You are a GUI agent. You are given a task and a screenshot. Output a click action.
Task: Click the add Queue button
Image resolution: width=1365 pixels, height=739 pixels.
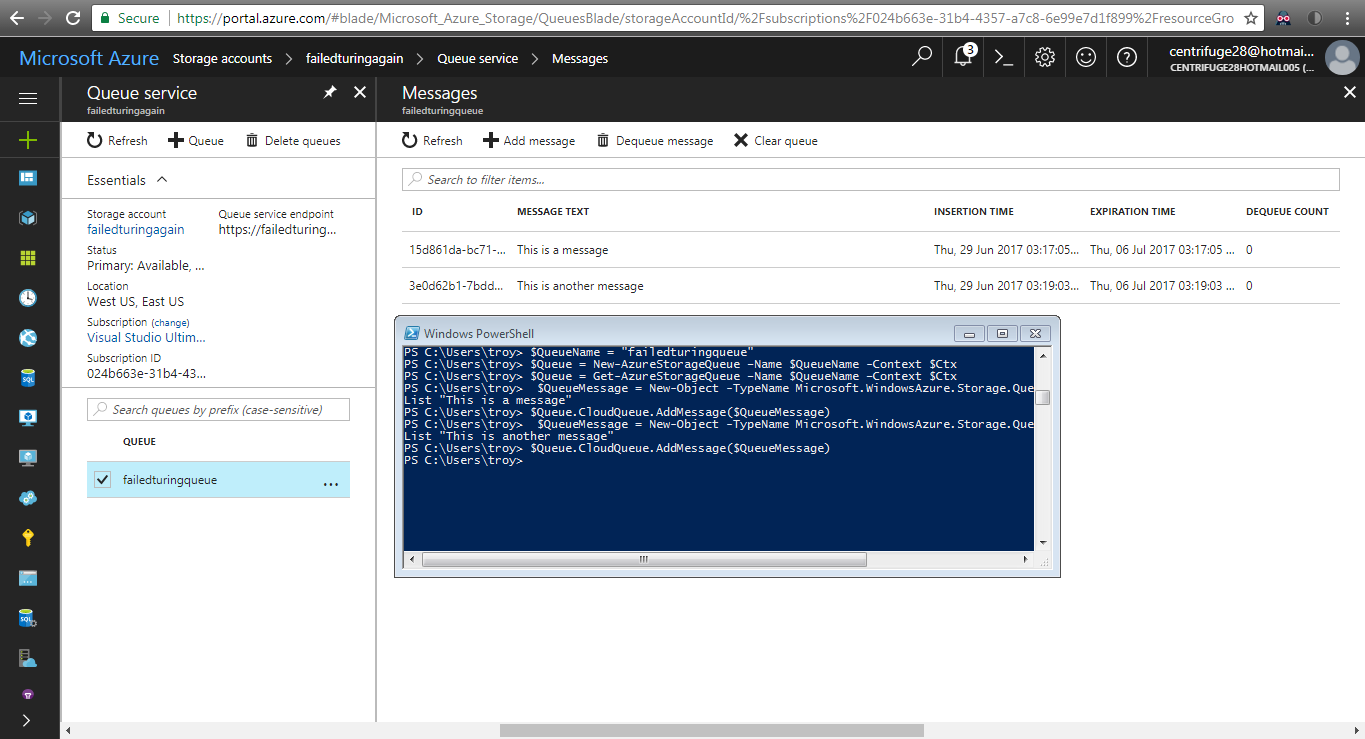196,141
